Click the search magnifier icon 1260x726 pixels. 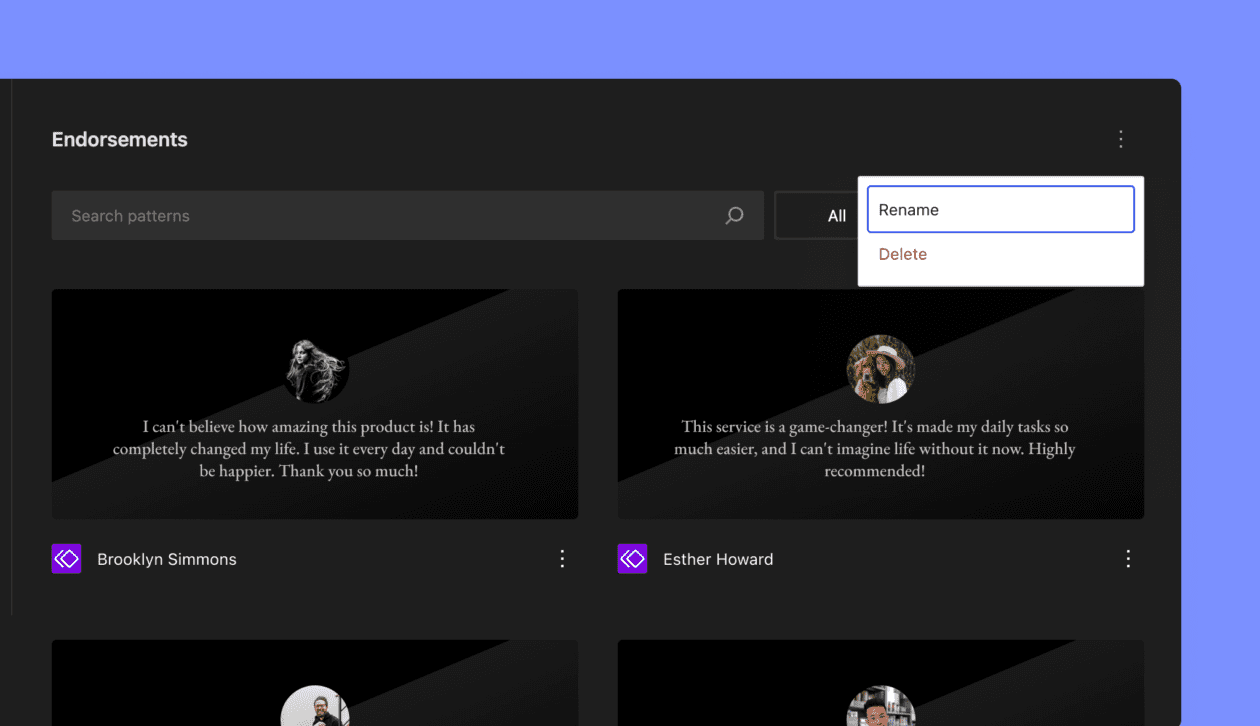[734, 216]
